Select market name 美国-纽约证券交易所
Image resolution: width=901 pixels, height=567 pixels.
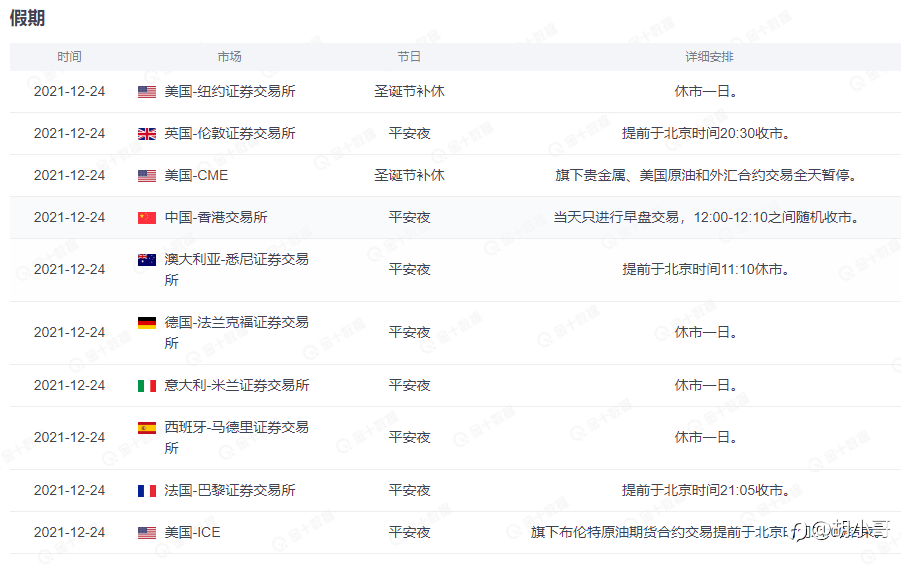click(230, 91)
